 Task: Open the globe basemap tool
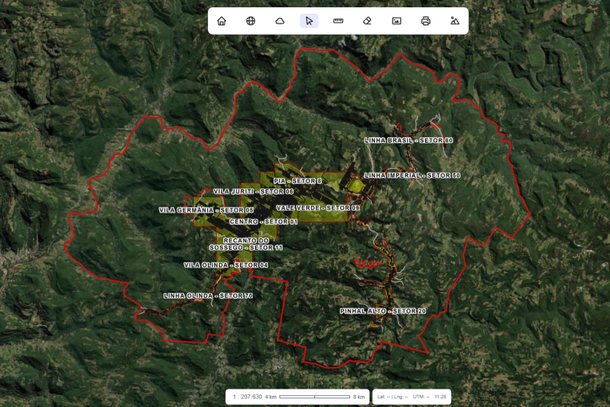coord(251,21)
